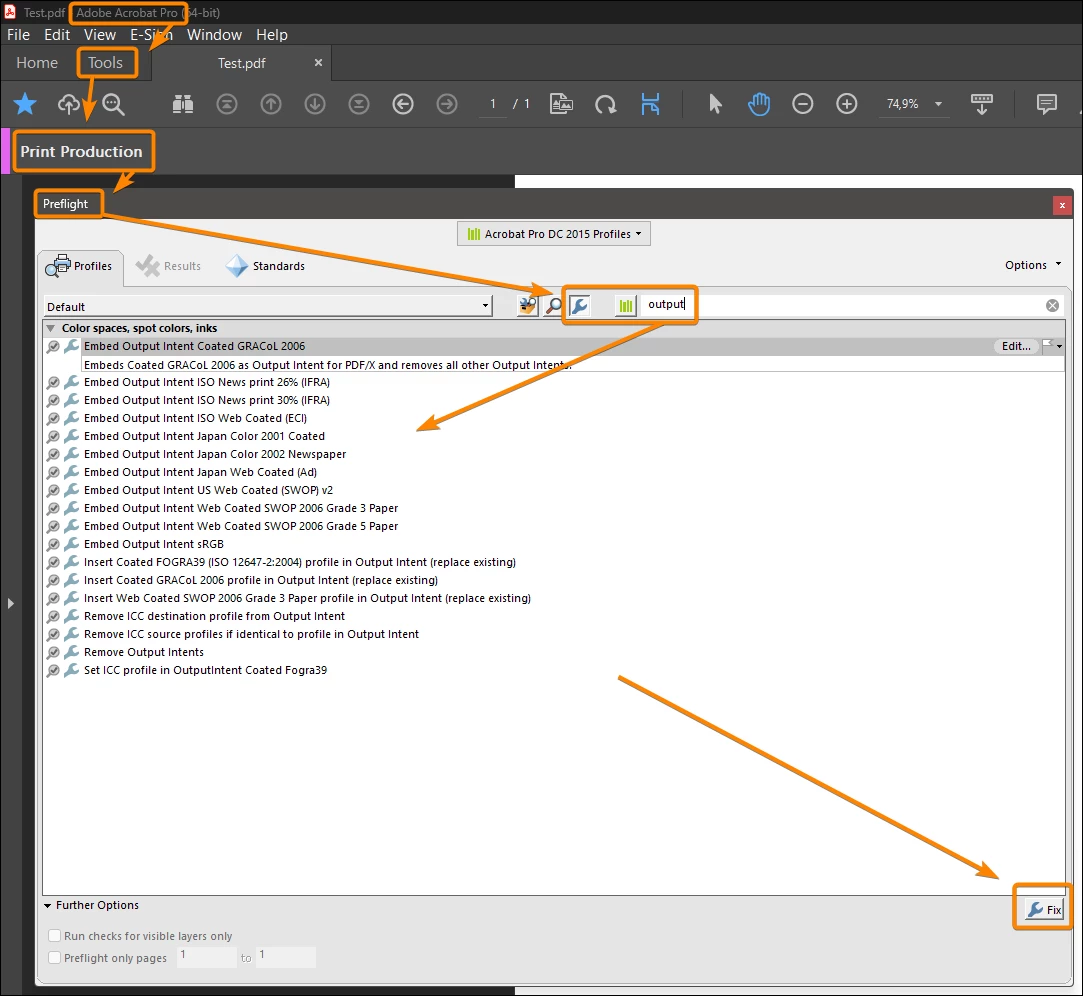Image resolution: width=1083 pixels, height=996 pixels.
Task: Open the Options dropdown menu
Action: (x=1033, y=265)
